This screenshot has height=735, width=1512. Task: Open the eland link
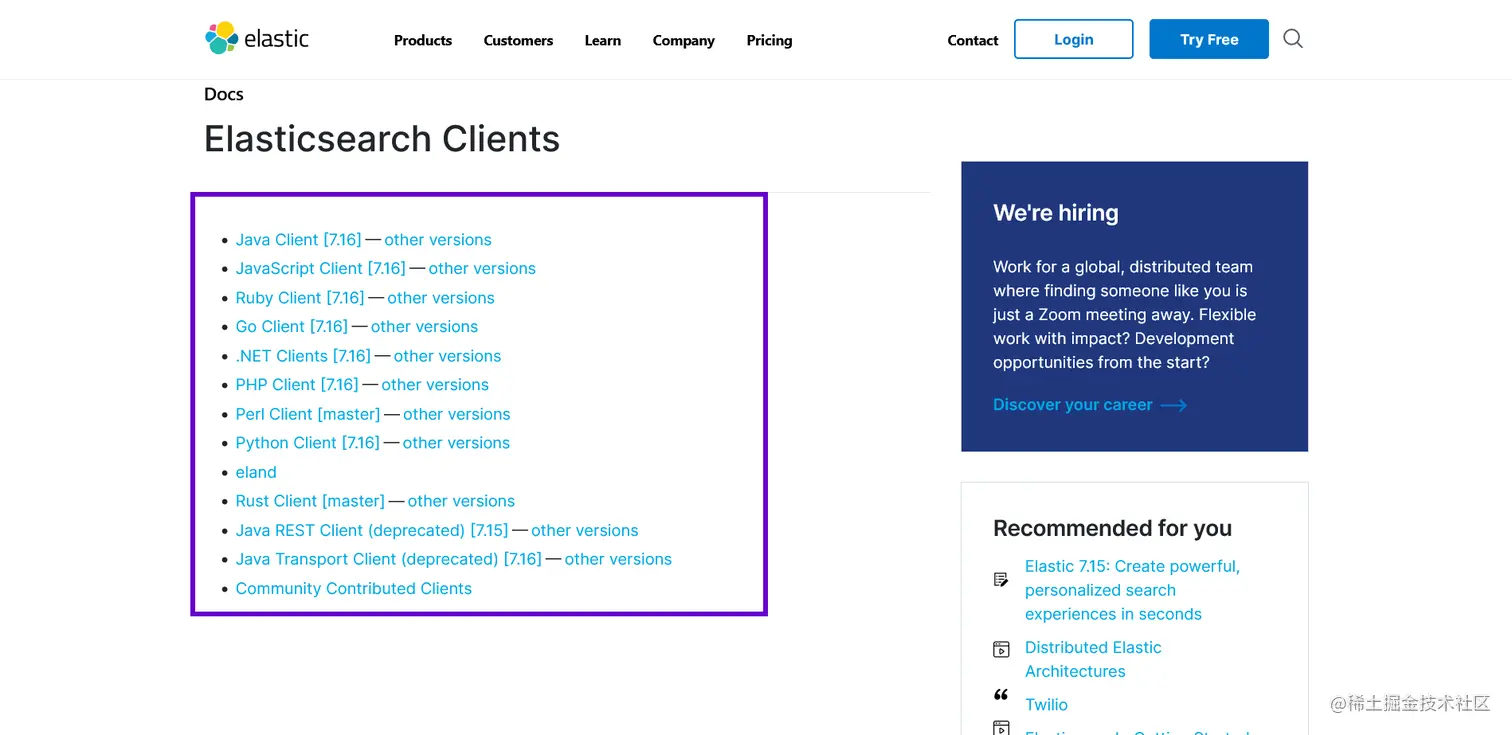[256, 472]
